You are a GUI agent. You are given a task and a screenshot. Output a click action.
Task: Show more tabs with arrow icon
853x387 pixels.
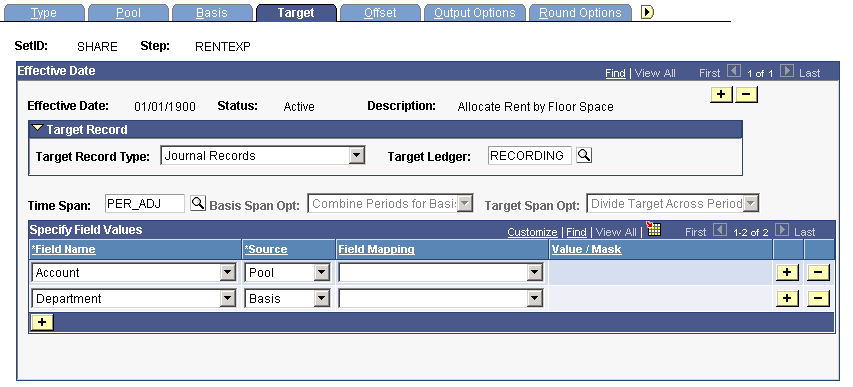[x=647, y=12]
